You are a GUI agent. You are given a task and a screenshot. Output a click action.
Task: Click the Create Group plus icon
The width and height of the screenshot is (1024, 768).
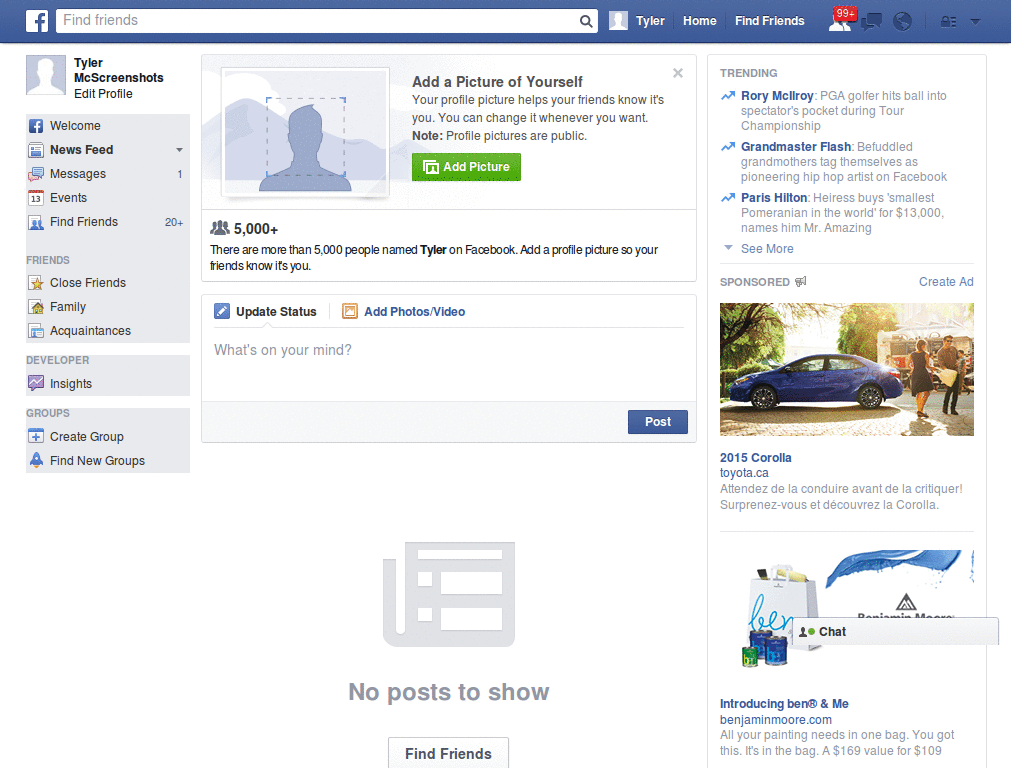point(36,436)
